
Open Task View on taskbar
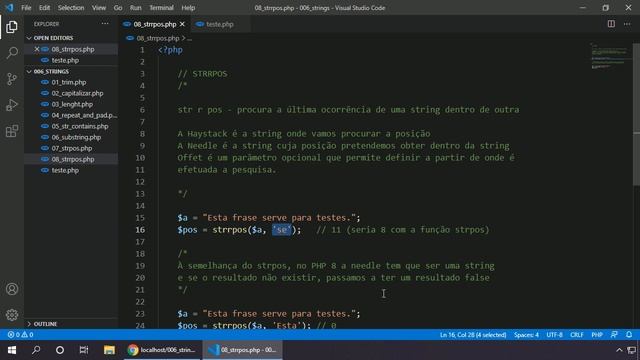tap(84, 350)
